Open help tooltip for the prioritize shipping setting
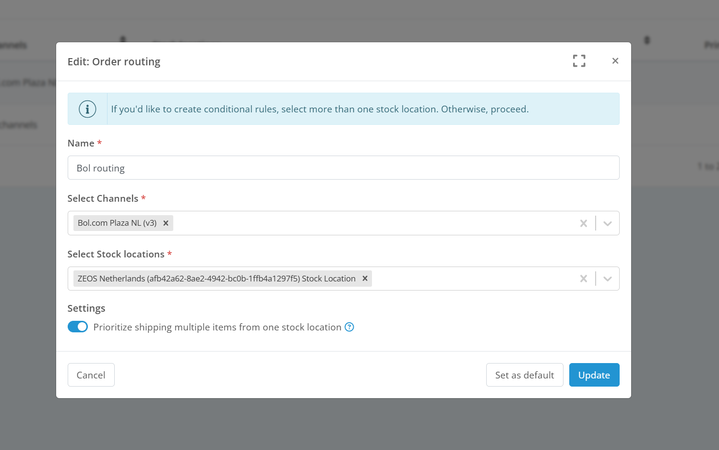The width and height of the screenshot is (719, 450). [349, 327]
